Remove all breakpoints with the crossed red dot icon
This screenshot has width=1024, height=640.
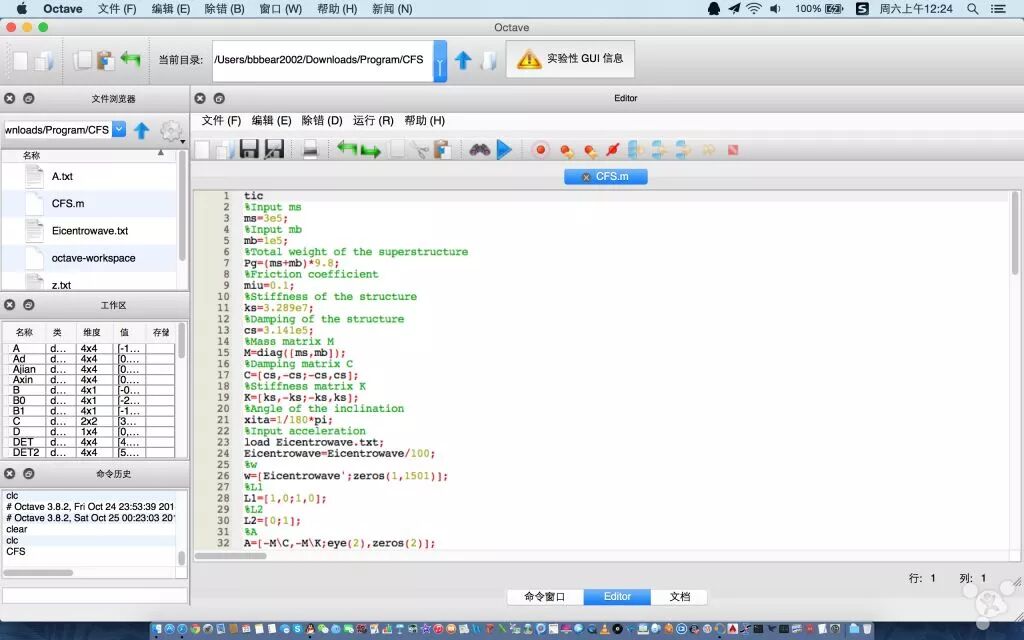(x=613, y=150)
